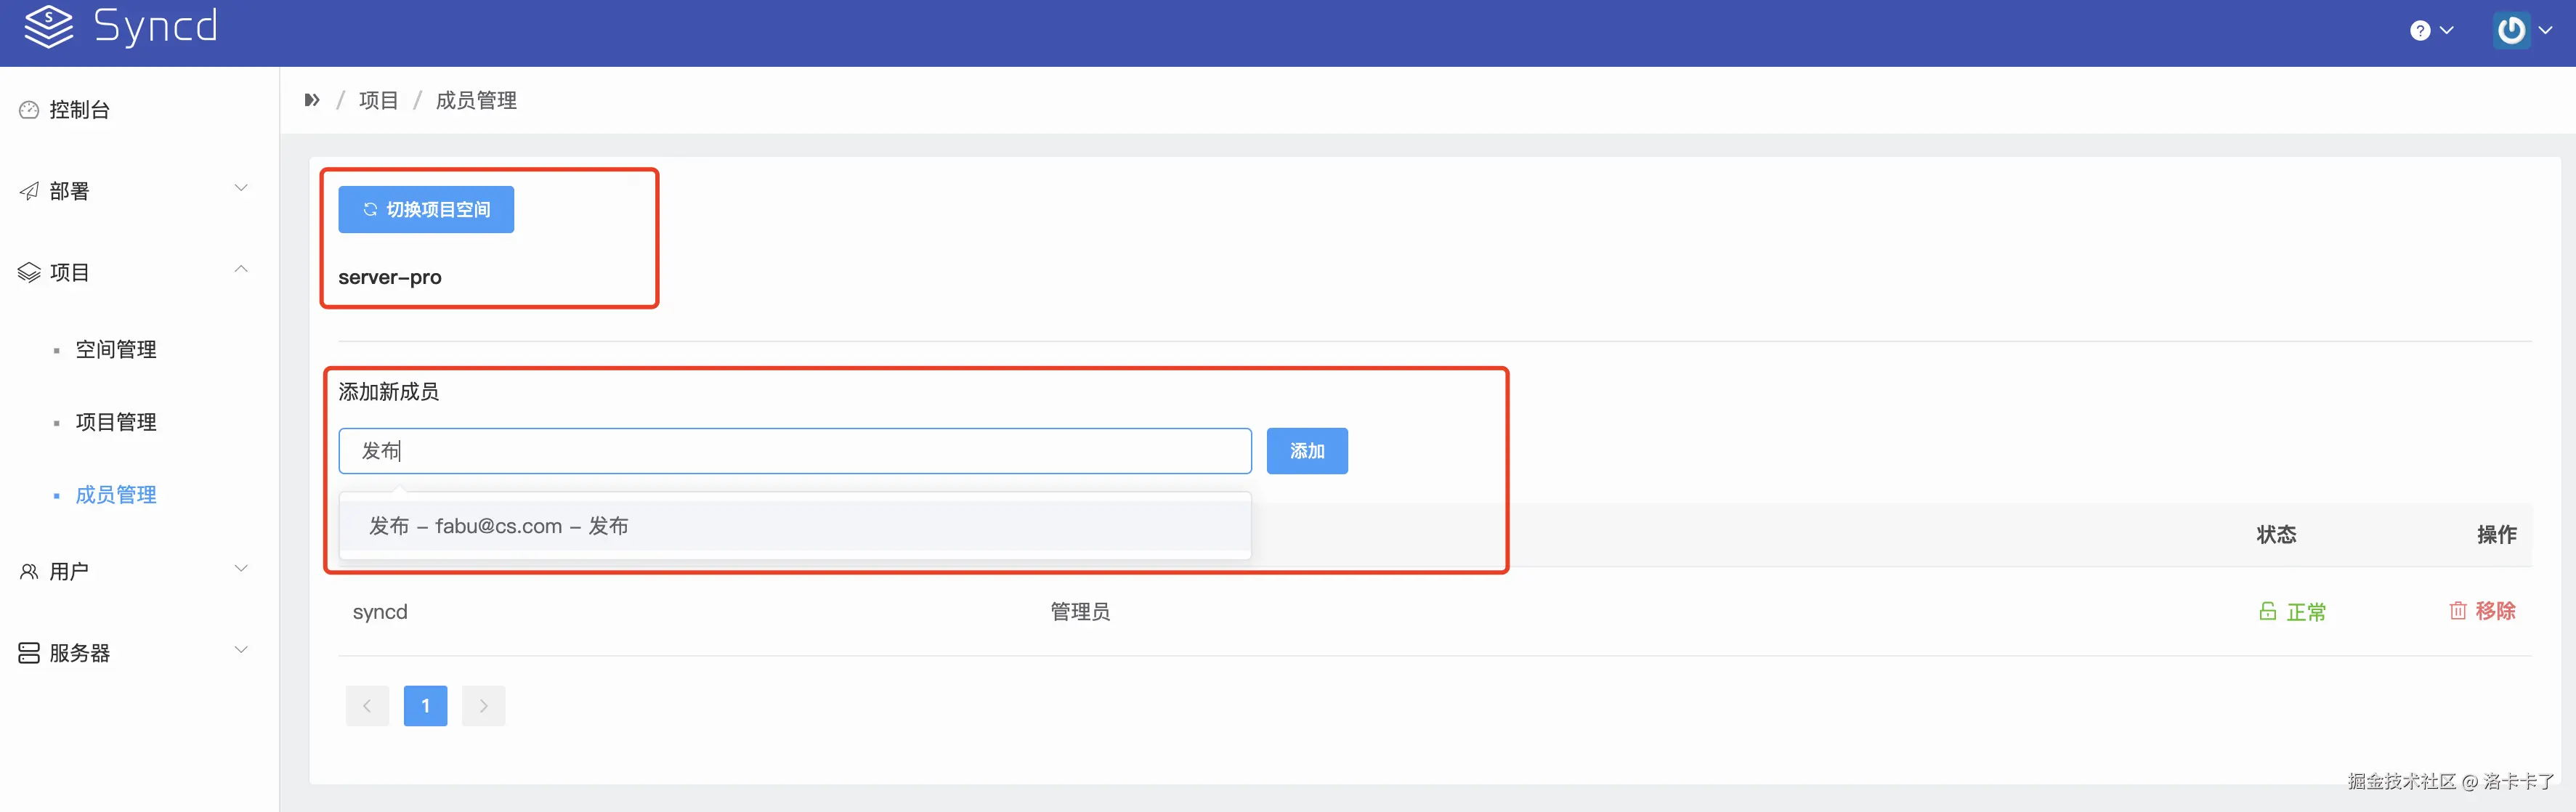Click the green 正常 lock status
The height and width of the screenshot is (812, 2576).
click(x=2292, y=611)
